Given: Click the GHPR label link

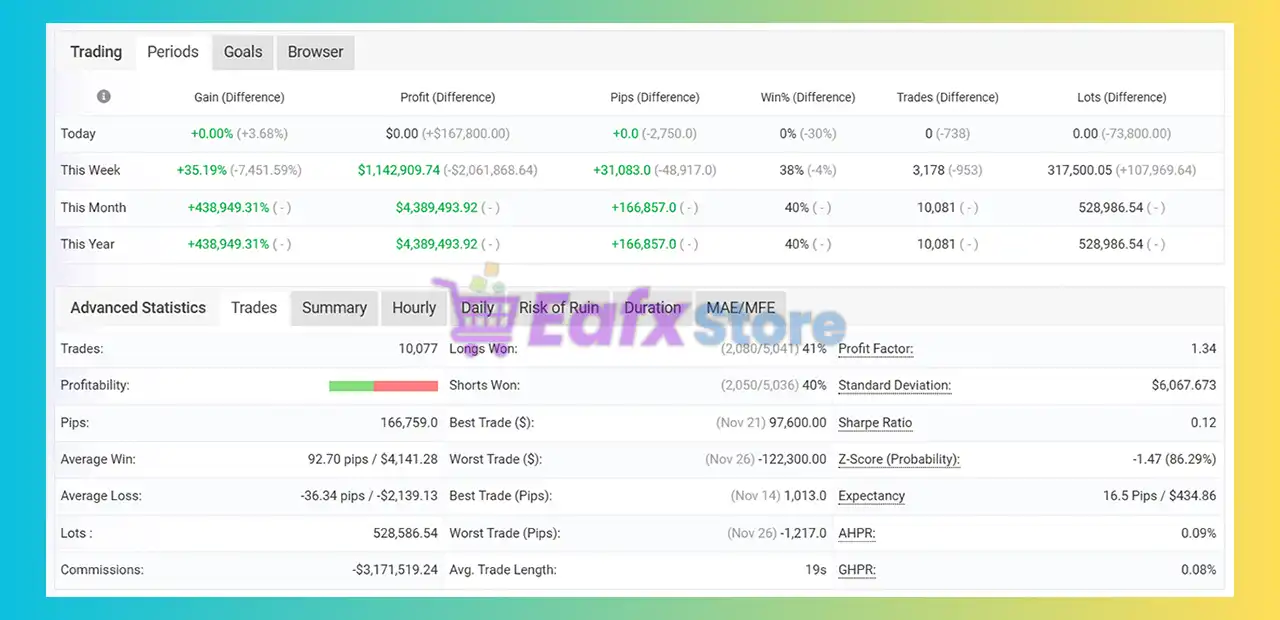Looking at the screenshot, I should tap(856, 570).
